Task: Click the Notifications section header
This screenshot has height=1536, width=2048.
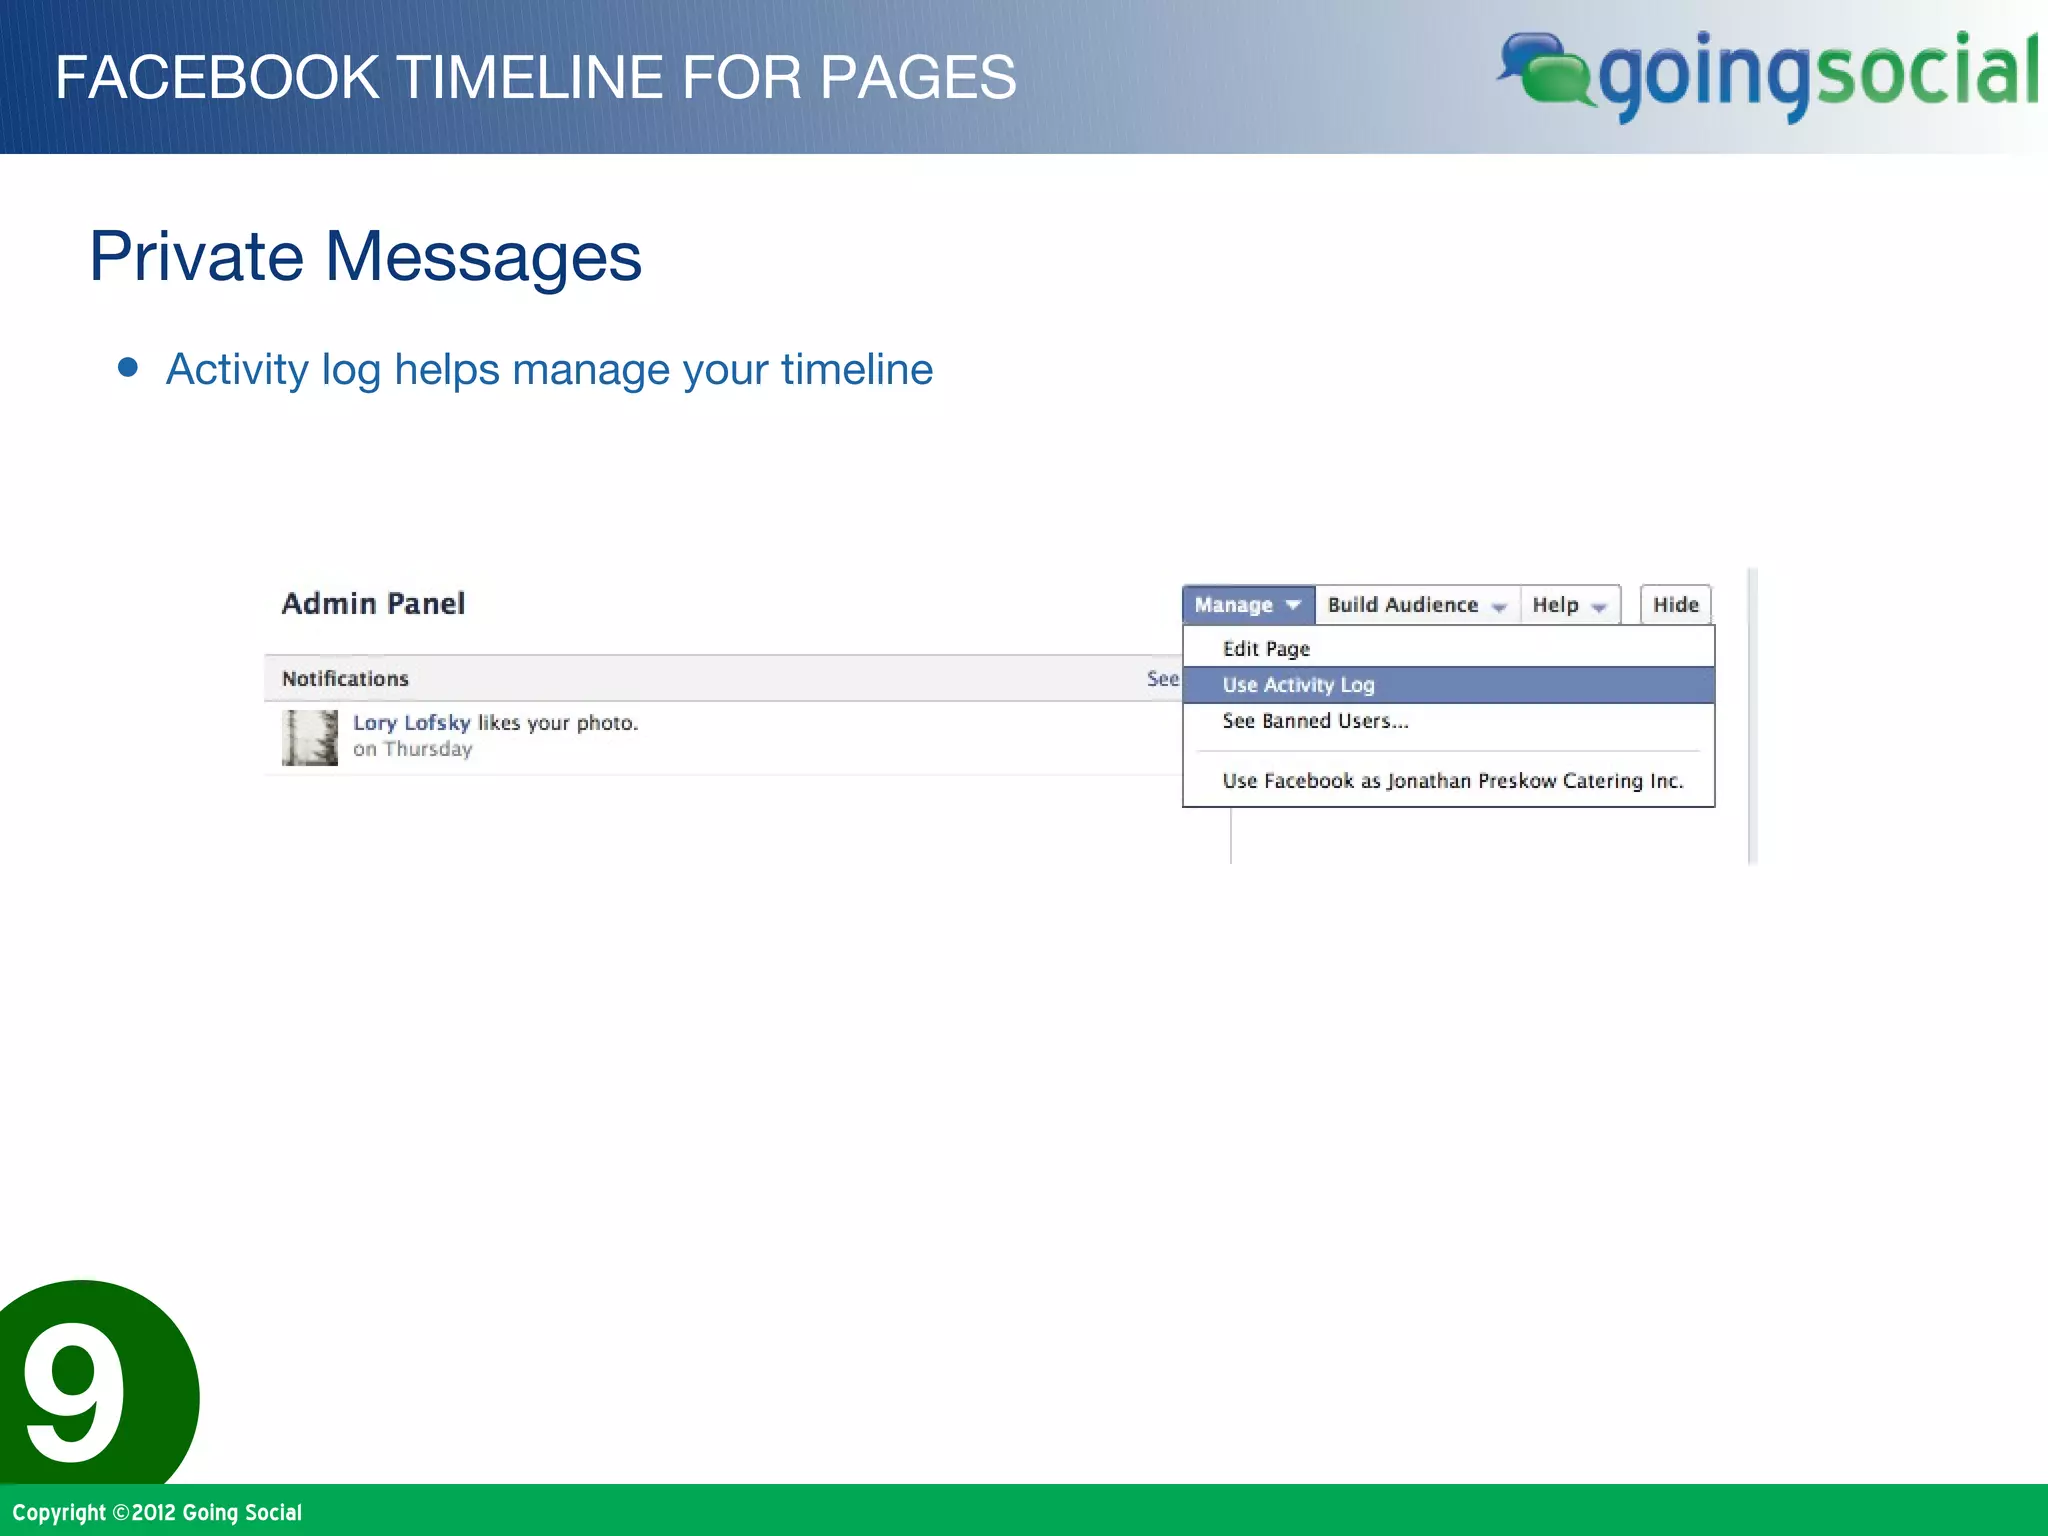Action: (x=345, y=679)
